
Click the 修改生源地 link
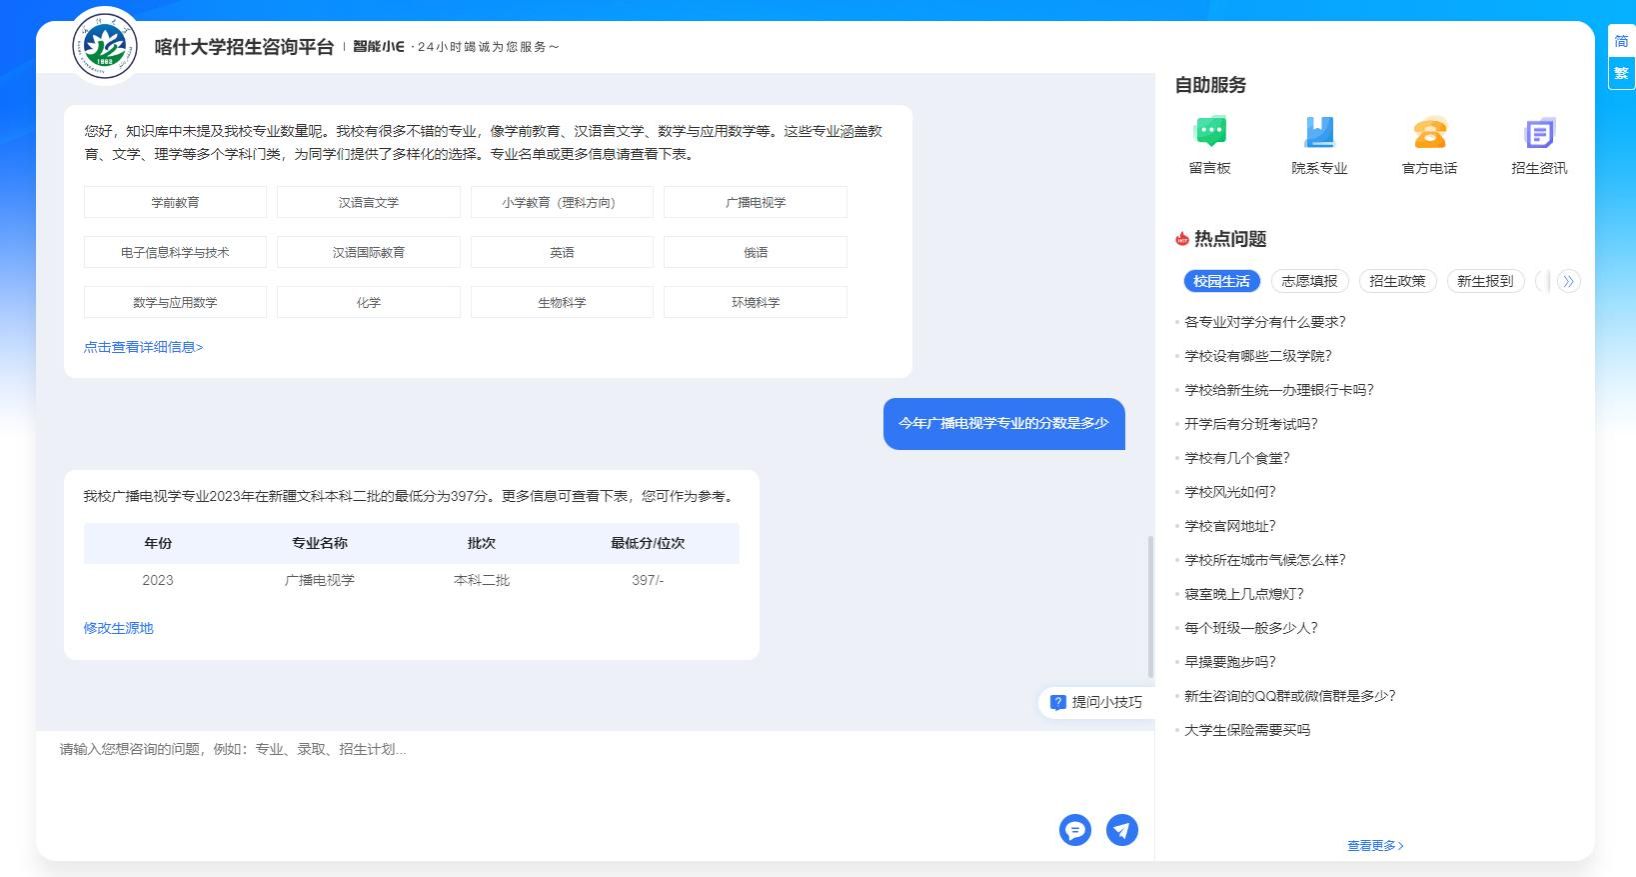(118, 628)
